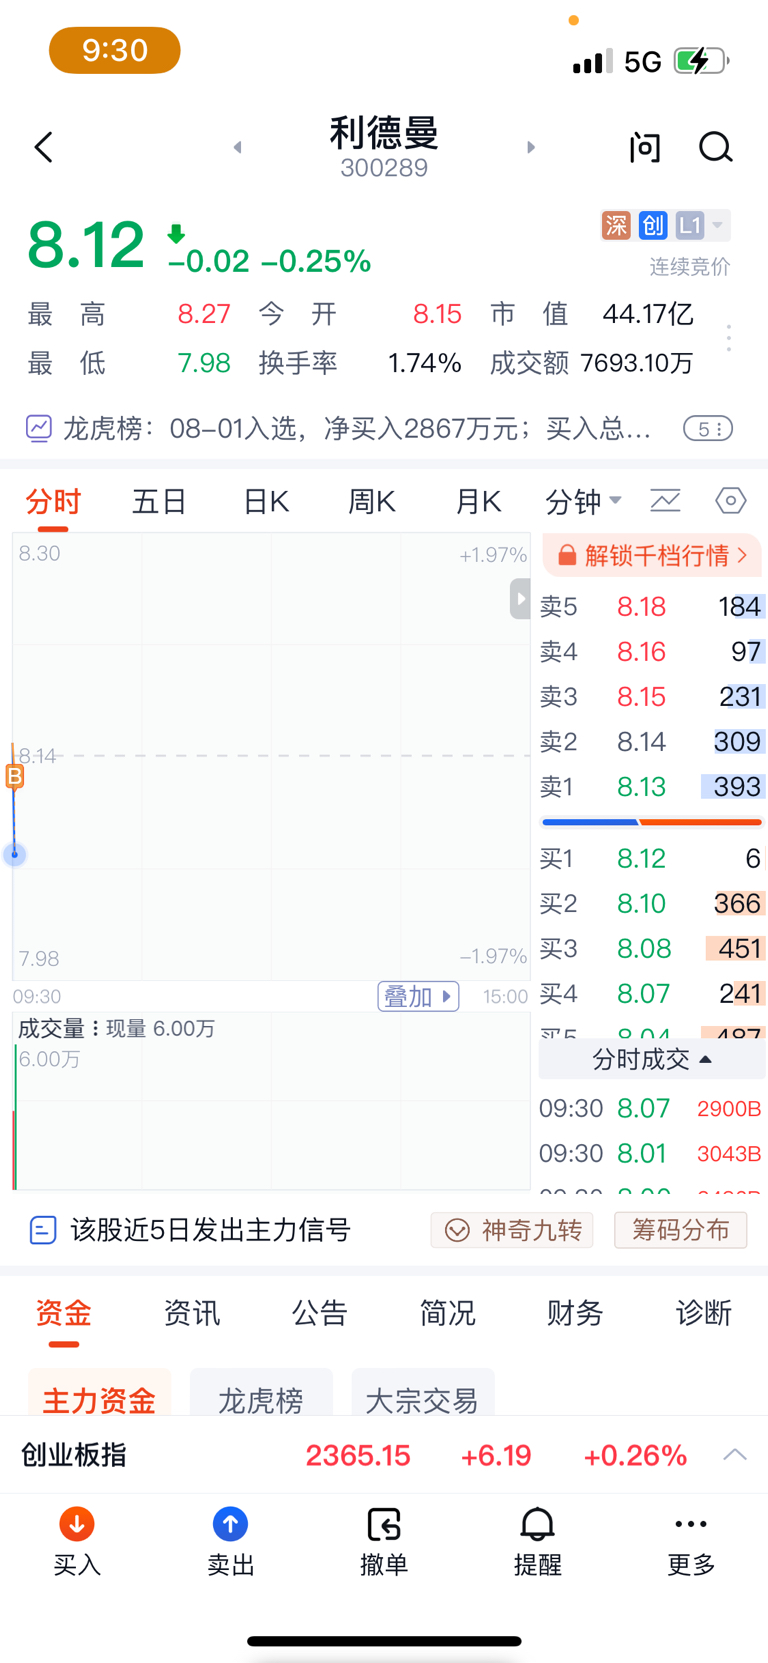Switch to previous stock with left triangle
768x1663 pixels.
tap(237, 147)
